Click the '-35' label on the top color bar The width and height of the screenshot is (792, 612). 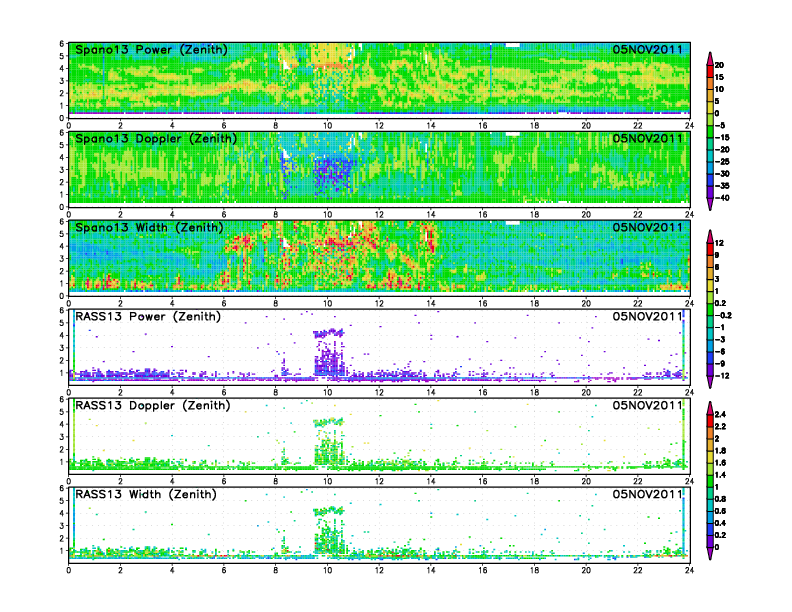(722, 186)
